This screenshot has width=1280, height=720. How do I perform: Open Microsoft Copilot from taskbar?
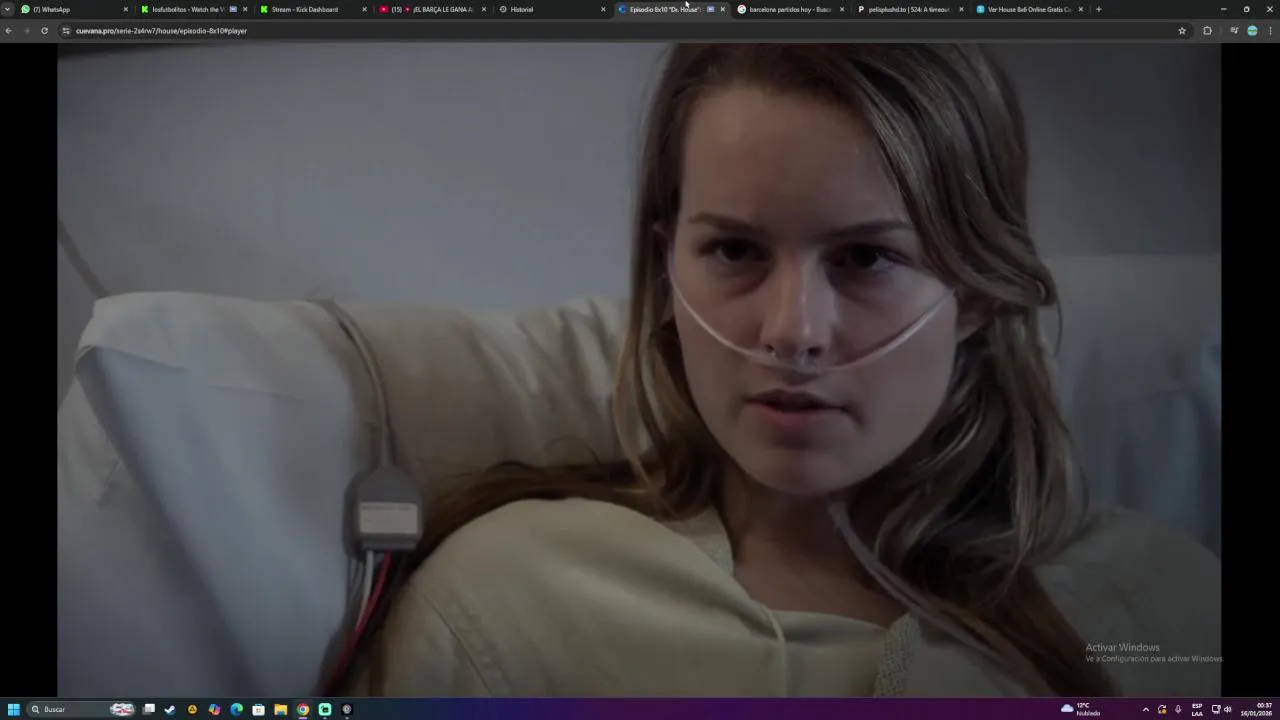[214, 709]
